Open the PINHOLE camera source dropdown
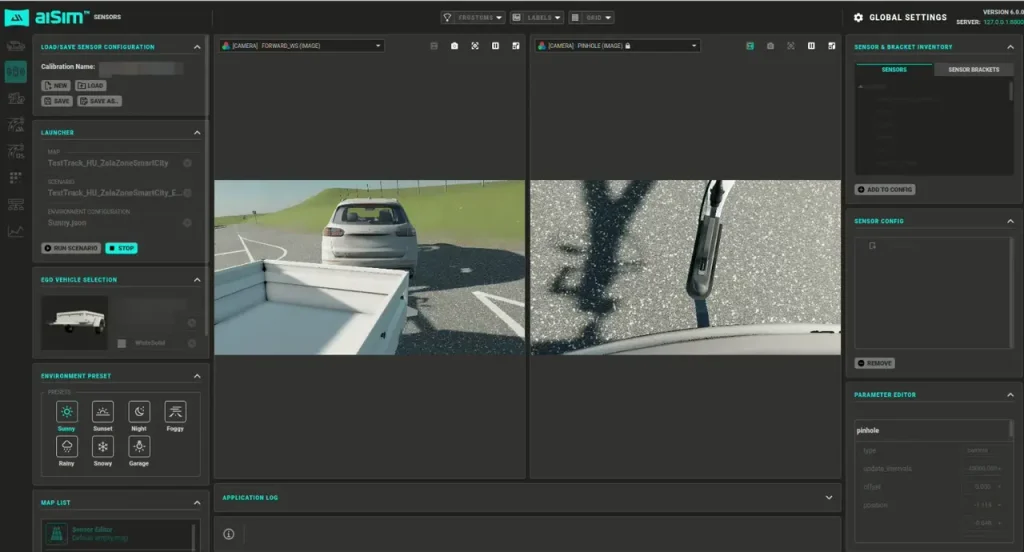The height and width of the screenshot is (552, 1024). click(617, 46)
